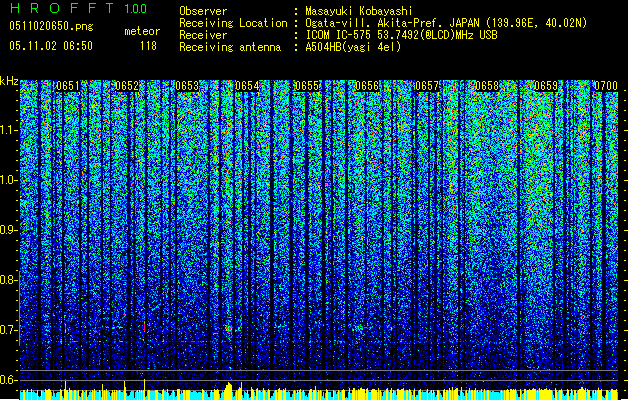The width and height of the screenshot is (629, 400).
Task: Click the HROFFT 1.0.0 title text
Action: click(78, 8)
